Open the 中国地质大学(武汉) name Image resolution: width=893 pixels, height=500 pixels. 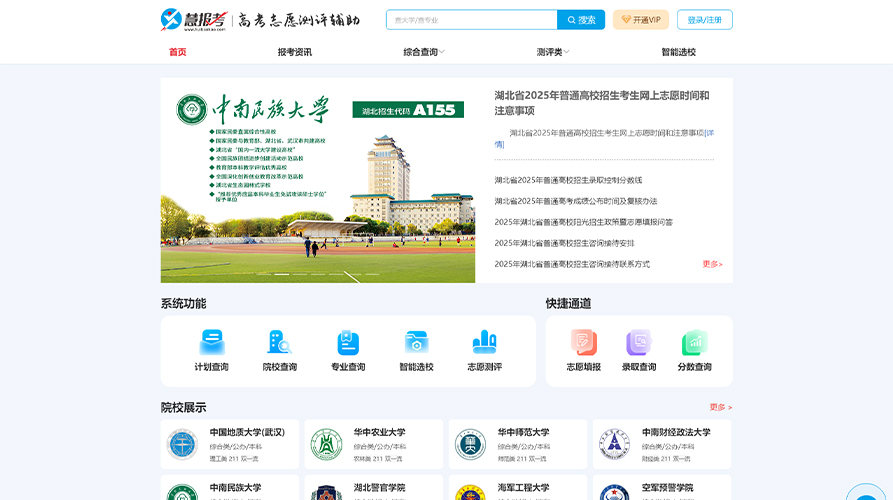tap(247, 432)
